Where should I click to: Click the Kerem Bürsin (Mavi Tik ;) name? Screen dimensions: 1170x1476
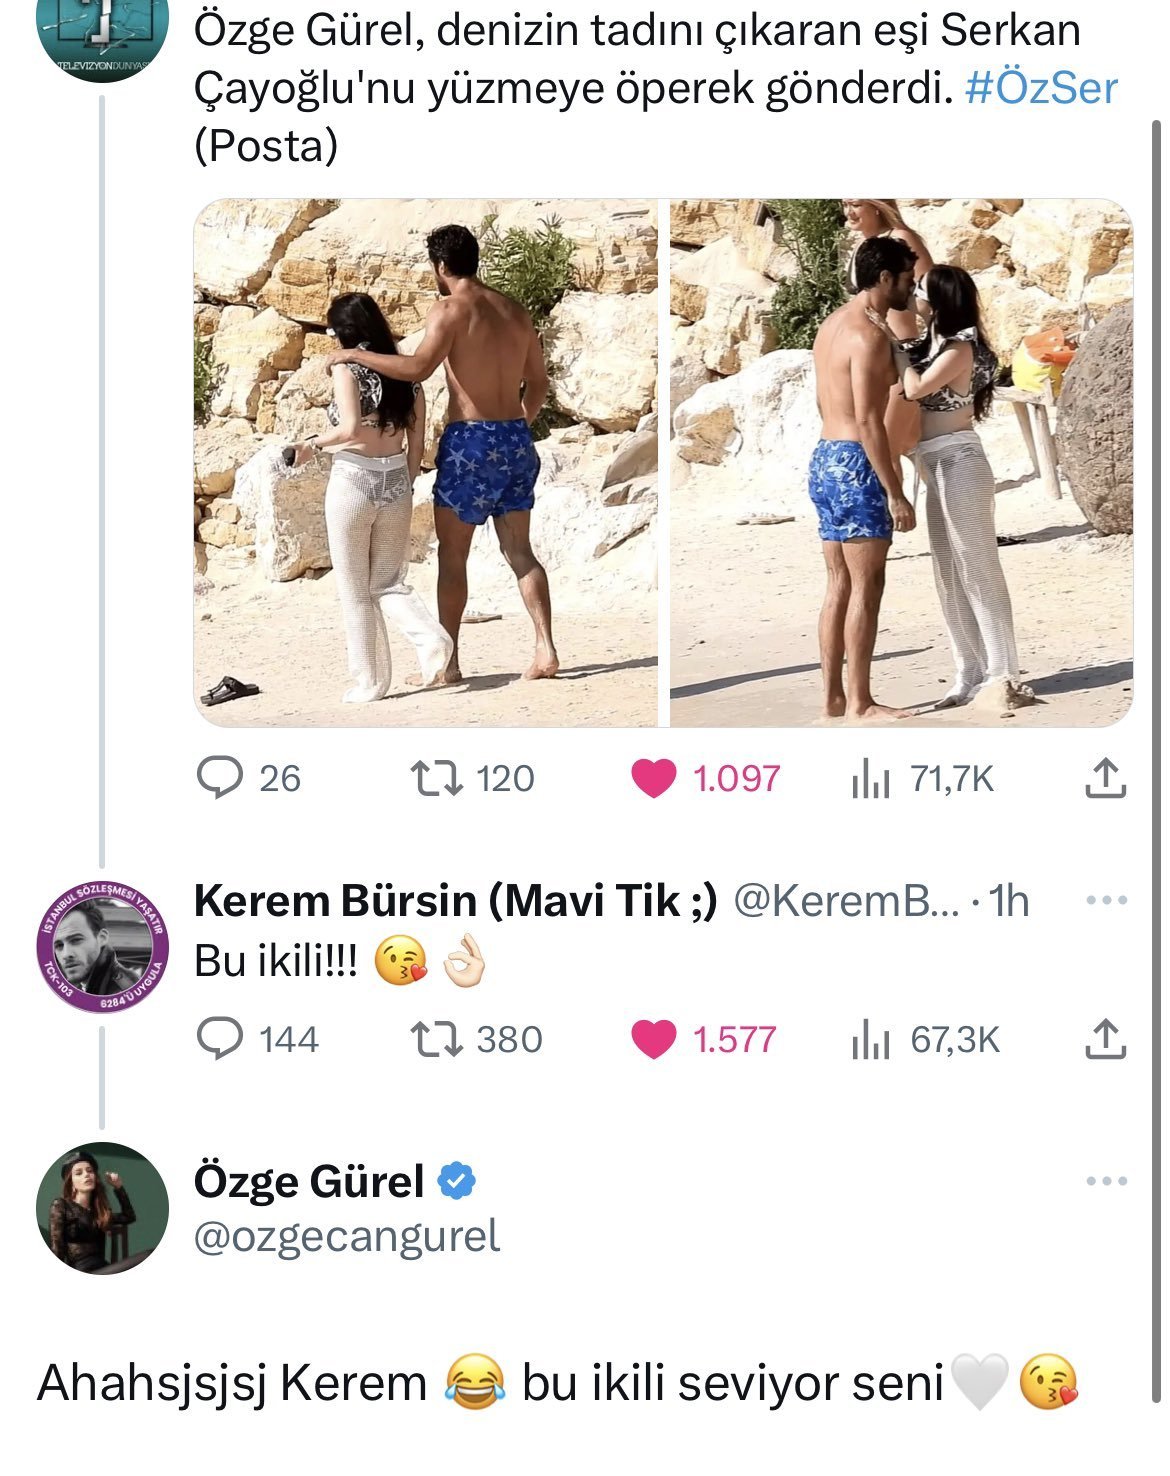(455, 901)
